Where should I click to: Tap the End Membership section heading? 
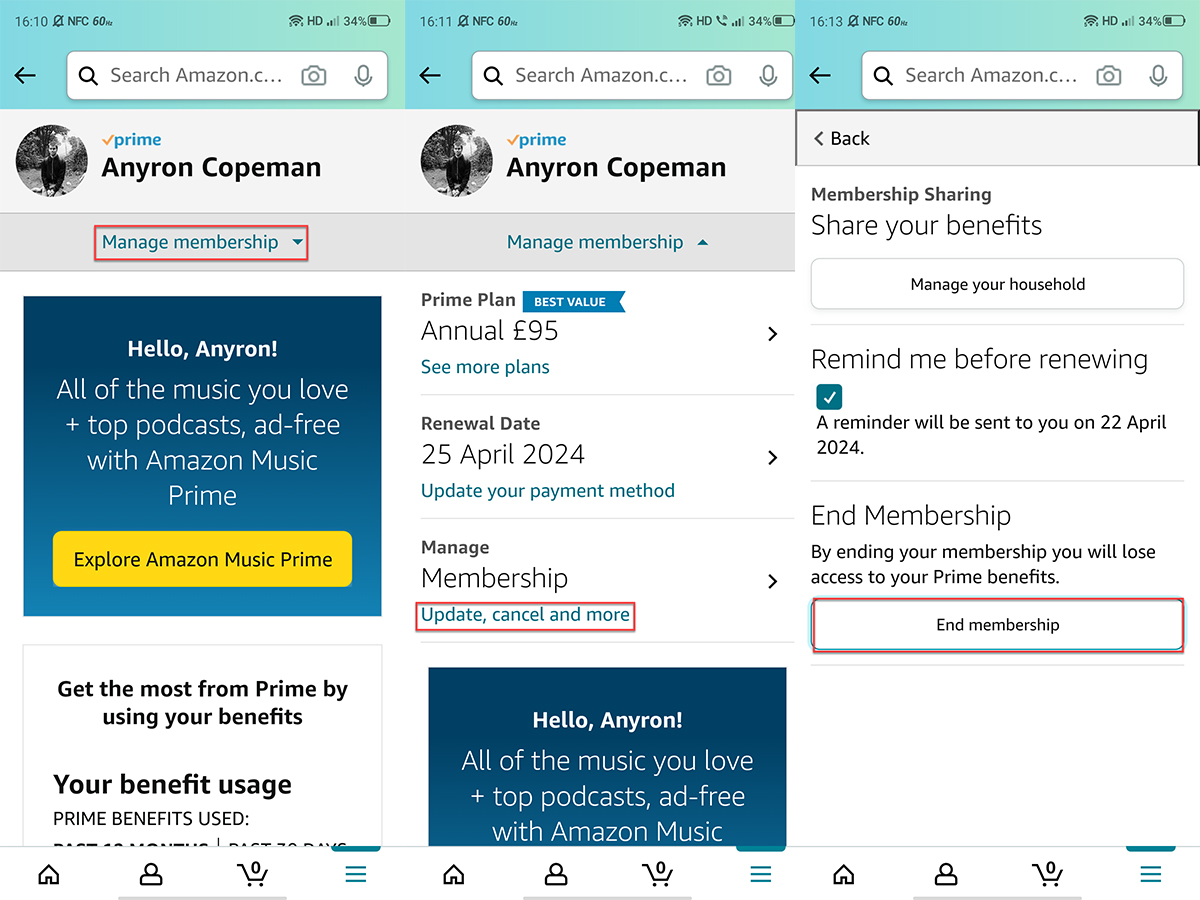911,516
